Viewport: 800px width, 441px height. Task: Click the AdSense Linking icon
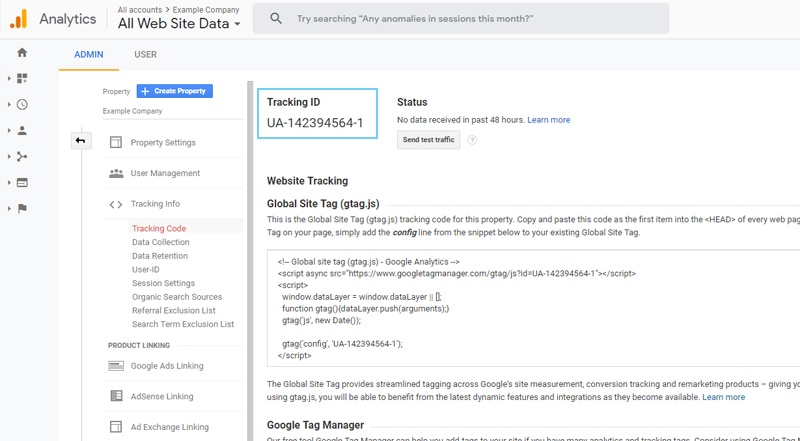116,396
